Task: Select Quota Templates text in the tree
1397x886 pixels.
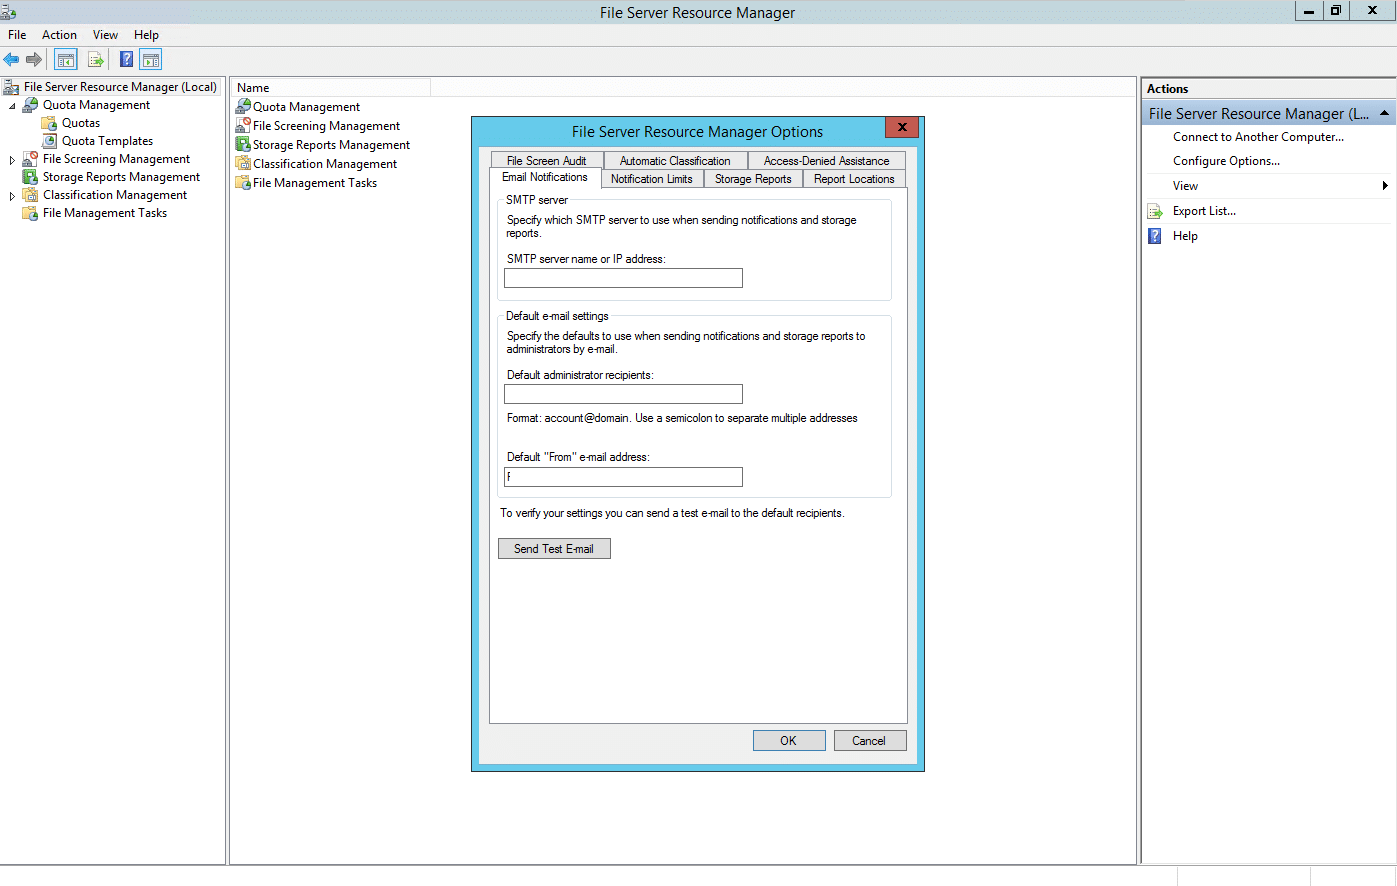Action: coord(107,141)
